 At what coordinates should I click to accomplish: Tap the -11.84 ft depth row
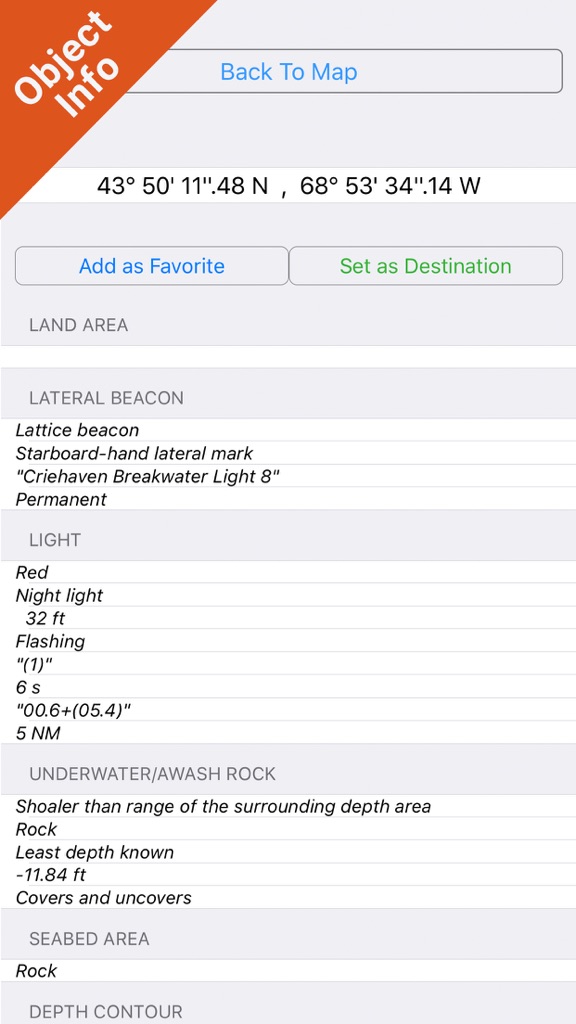(x=288, y=875)
